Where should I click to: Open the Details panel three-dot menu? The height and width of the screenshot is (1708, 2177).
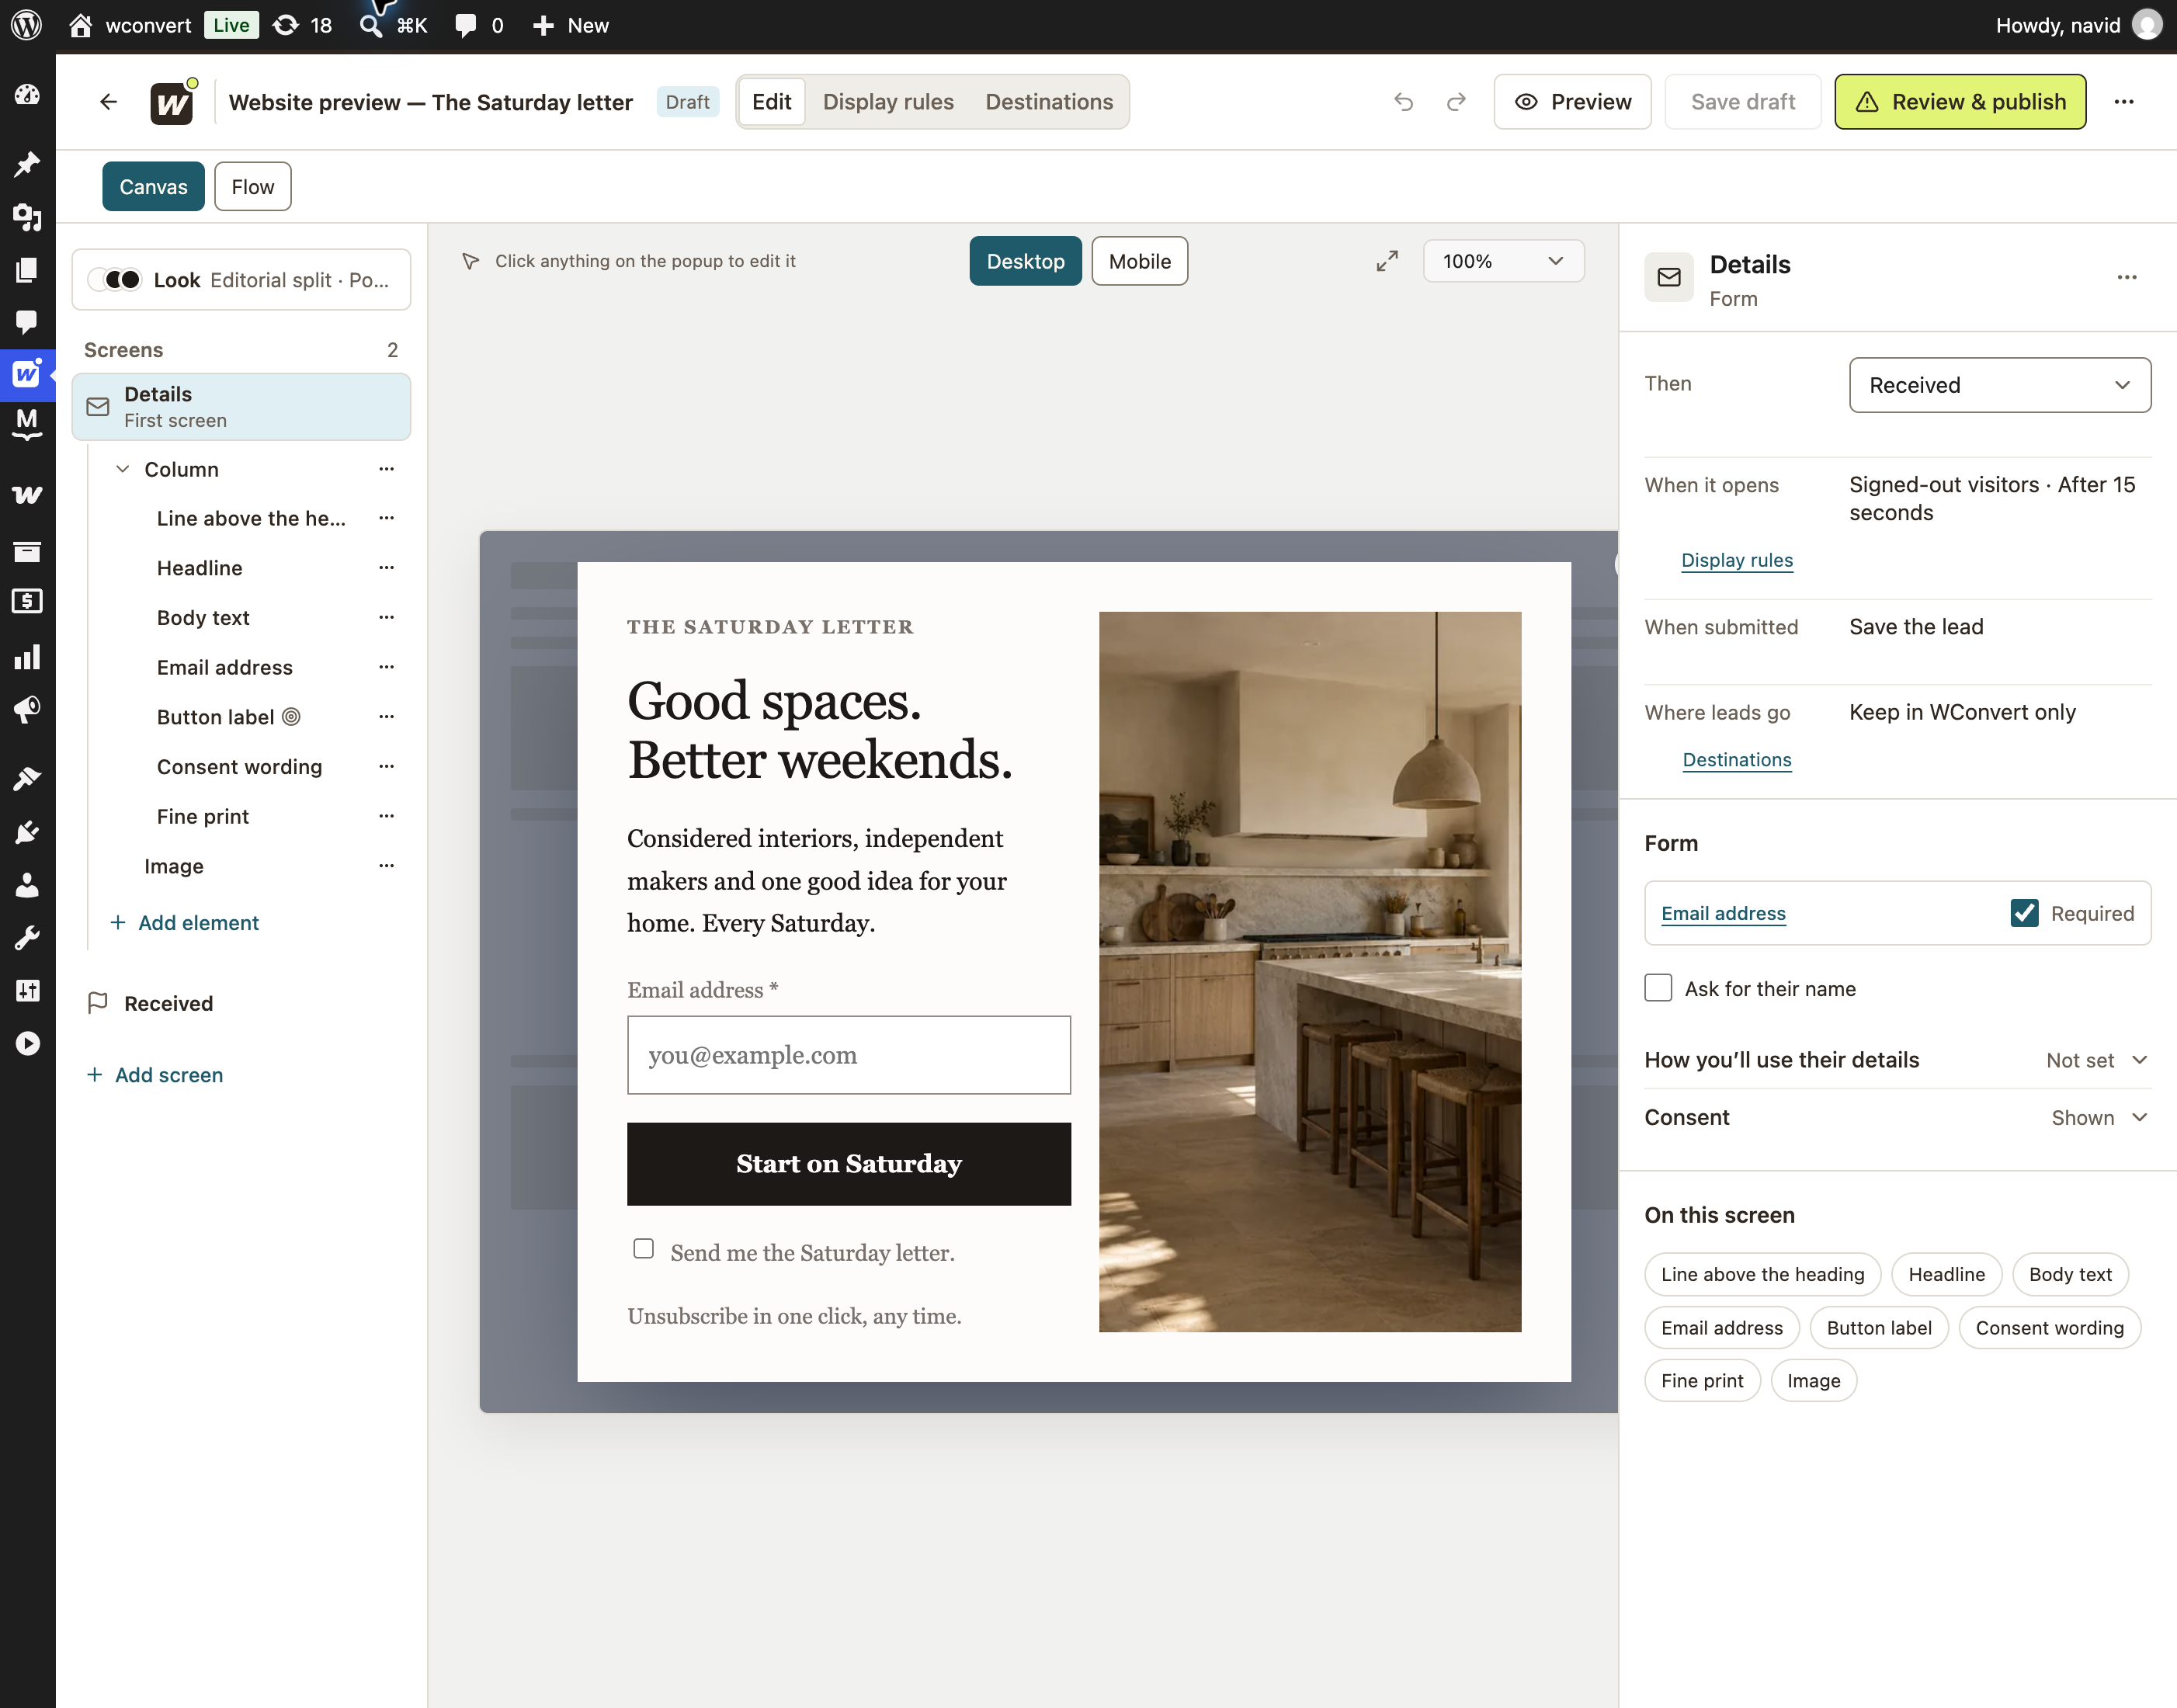(x=2127, y=277)
